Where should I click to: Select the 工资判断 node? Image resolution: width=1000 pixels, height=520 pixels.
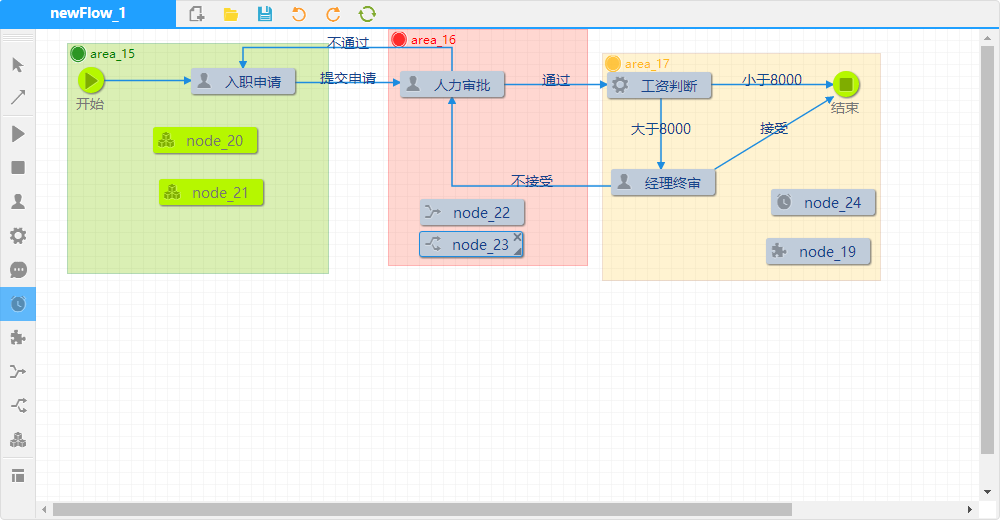tap(659, 85)
